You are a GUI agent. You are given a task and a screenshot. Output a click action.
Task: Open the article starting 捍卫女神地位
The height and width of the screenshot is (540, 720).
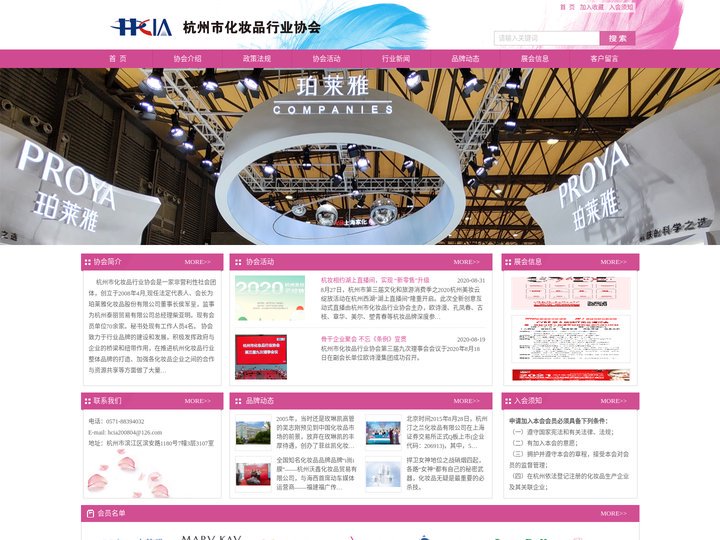coord(445,473)
